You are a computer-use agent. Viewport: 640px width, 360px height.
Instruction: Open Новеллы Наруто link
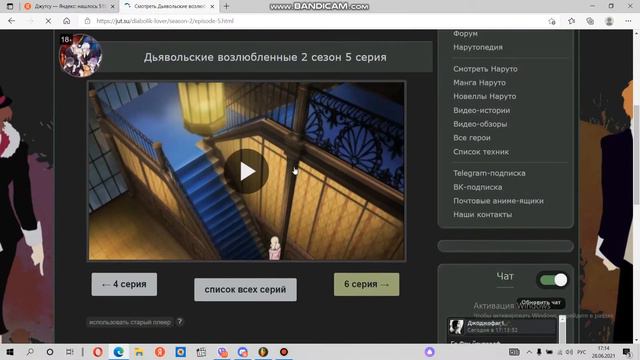tap(484, 97)
